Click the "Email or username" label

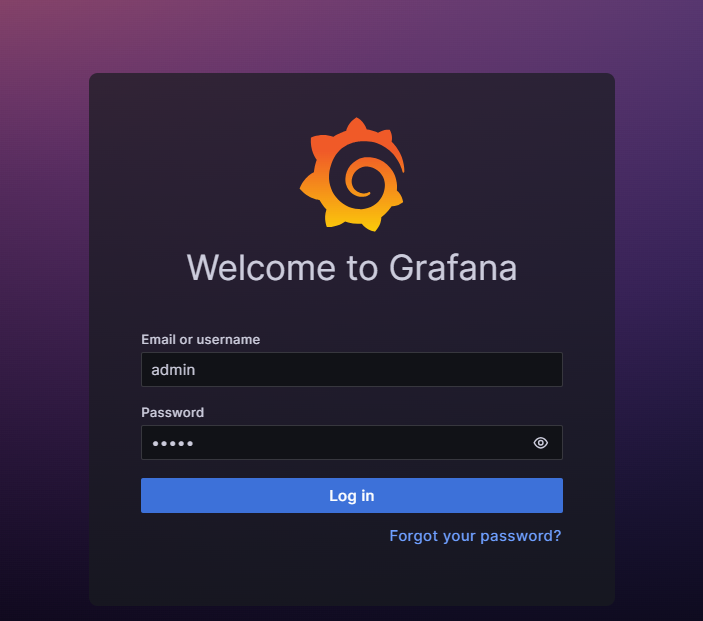[x=200, y=339]
